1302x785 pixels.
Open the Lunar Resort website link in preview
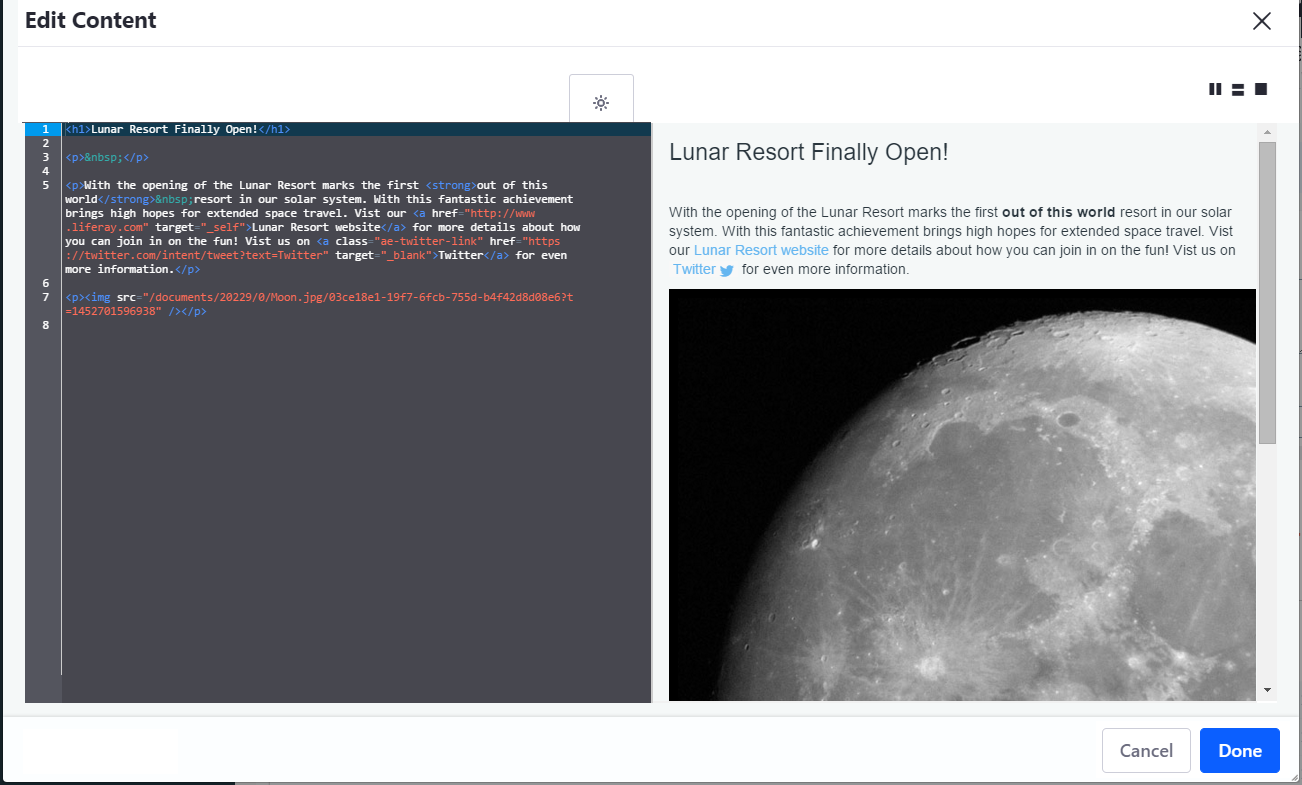point(761,250)
